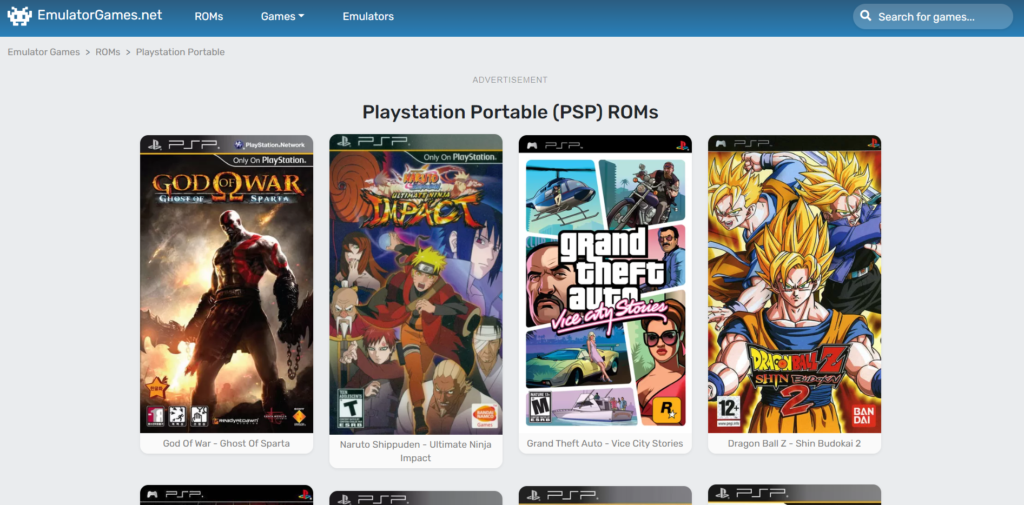Select the Playstation Portable breadcrumb
The width and height of the screenshot is (1024, 505).
[x=180, y=52]
